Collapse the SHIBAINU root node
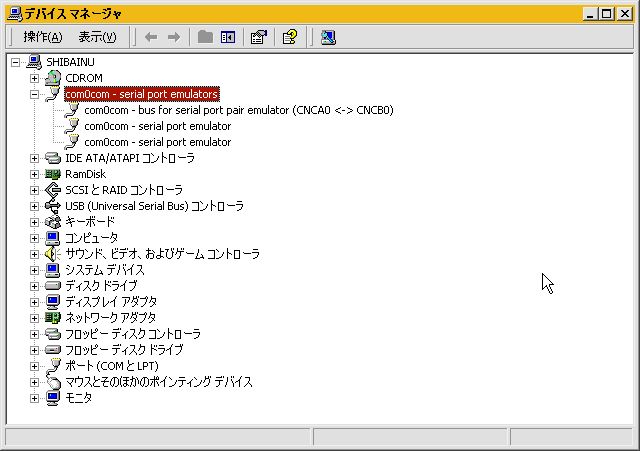This screenshot has width=640, height=451. (x=16, y=62)
